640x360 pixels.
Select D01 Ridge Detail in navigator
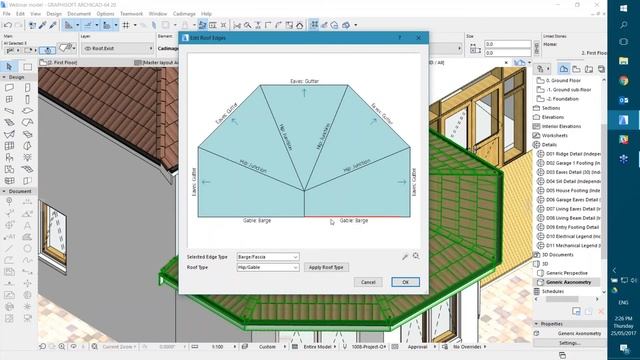[x=573, y=154]
